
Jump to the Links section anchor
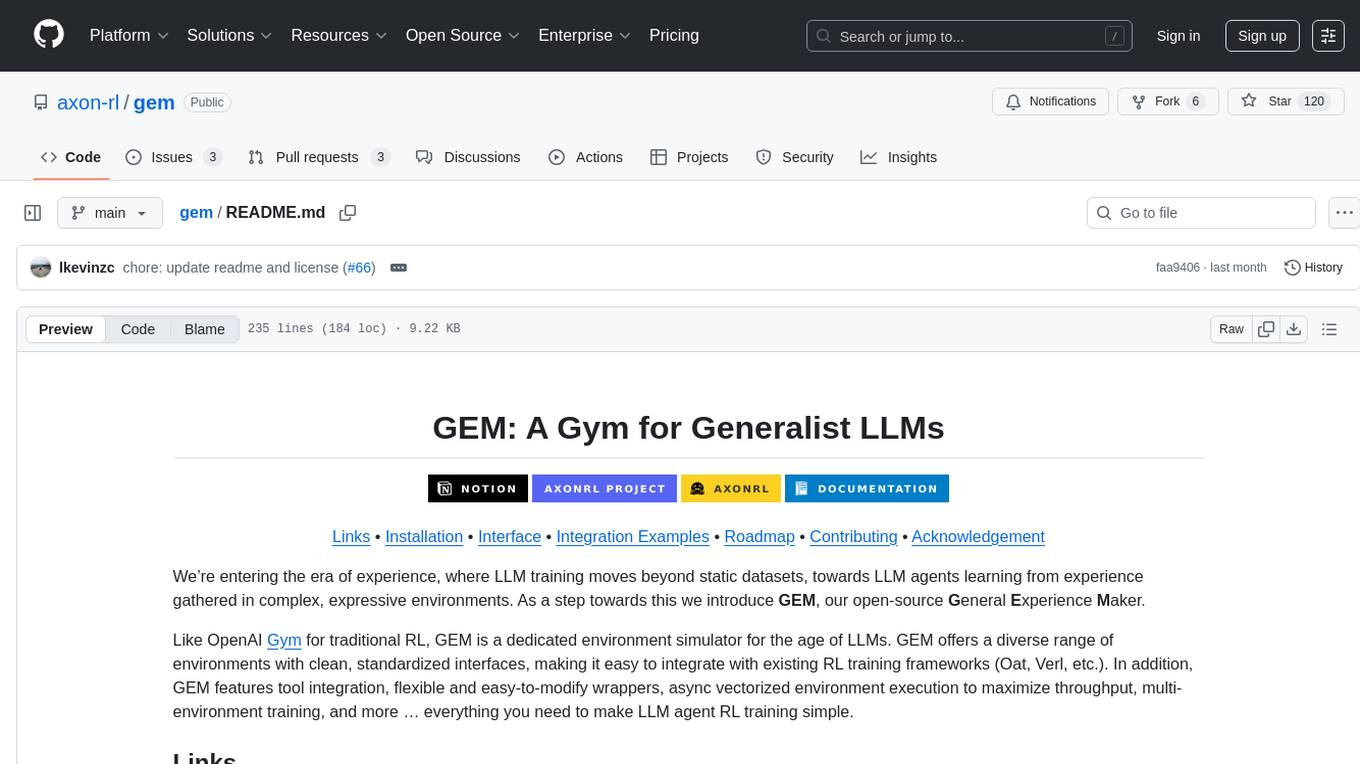click(x=351, y=536)
